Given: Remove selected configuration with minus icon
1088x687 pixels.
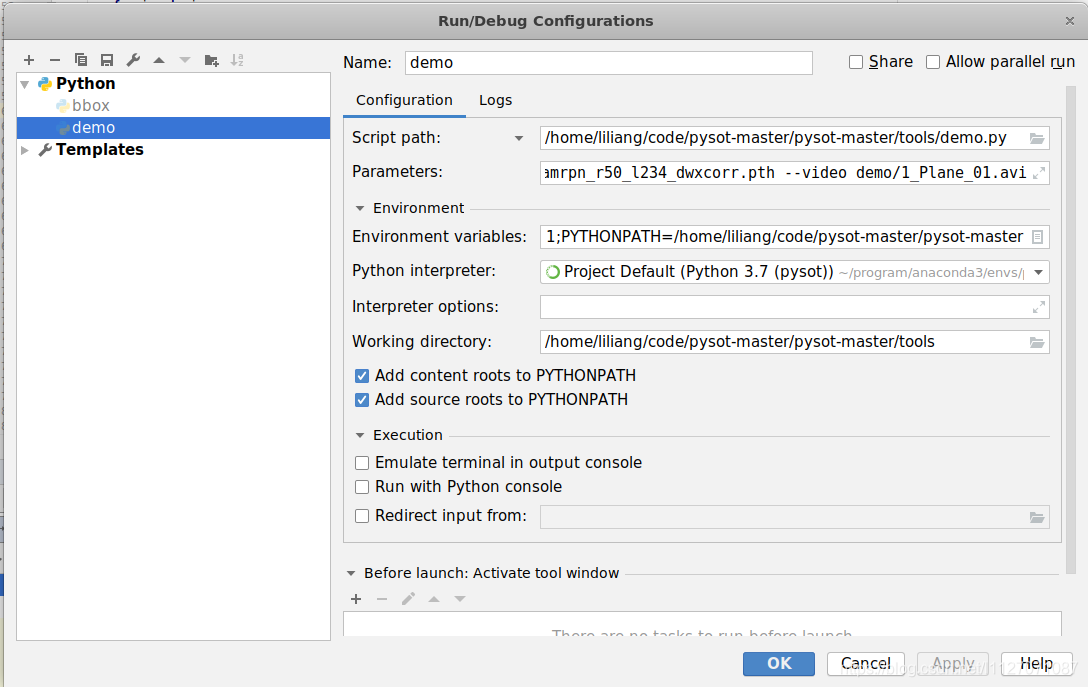Looking at the screenshot, I should 55,60.
